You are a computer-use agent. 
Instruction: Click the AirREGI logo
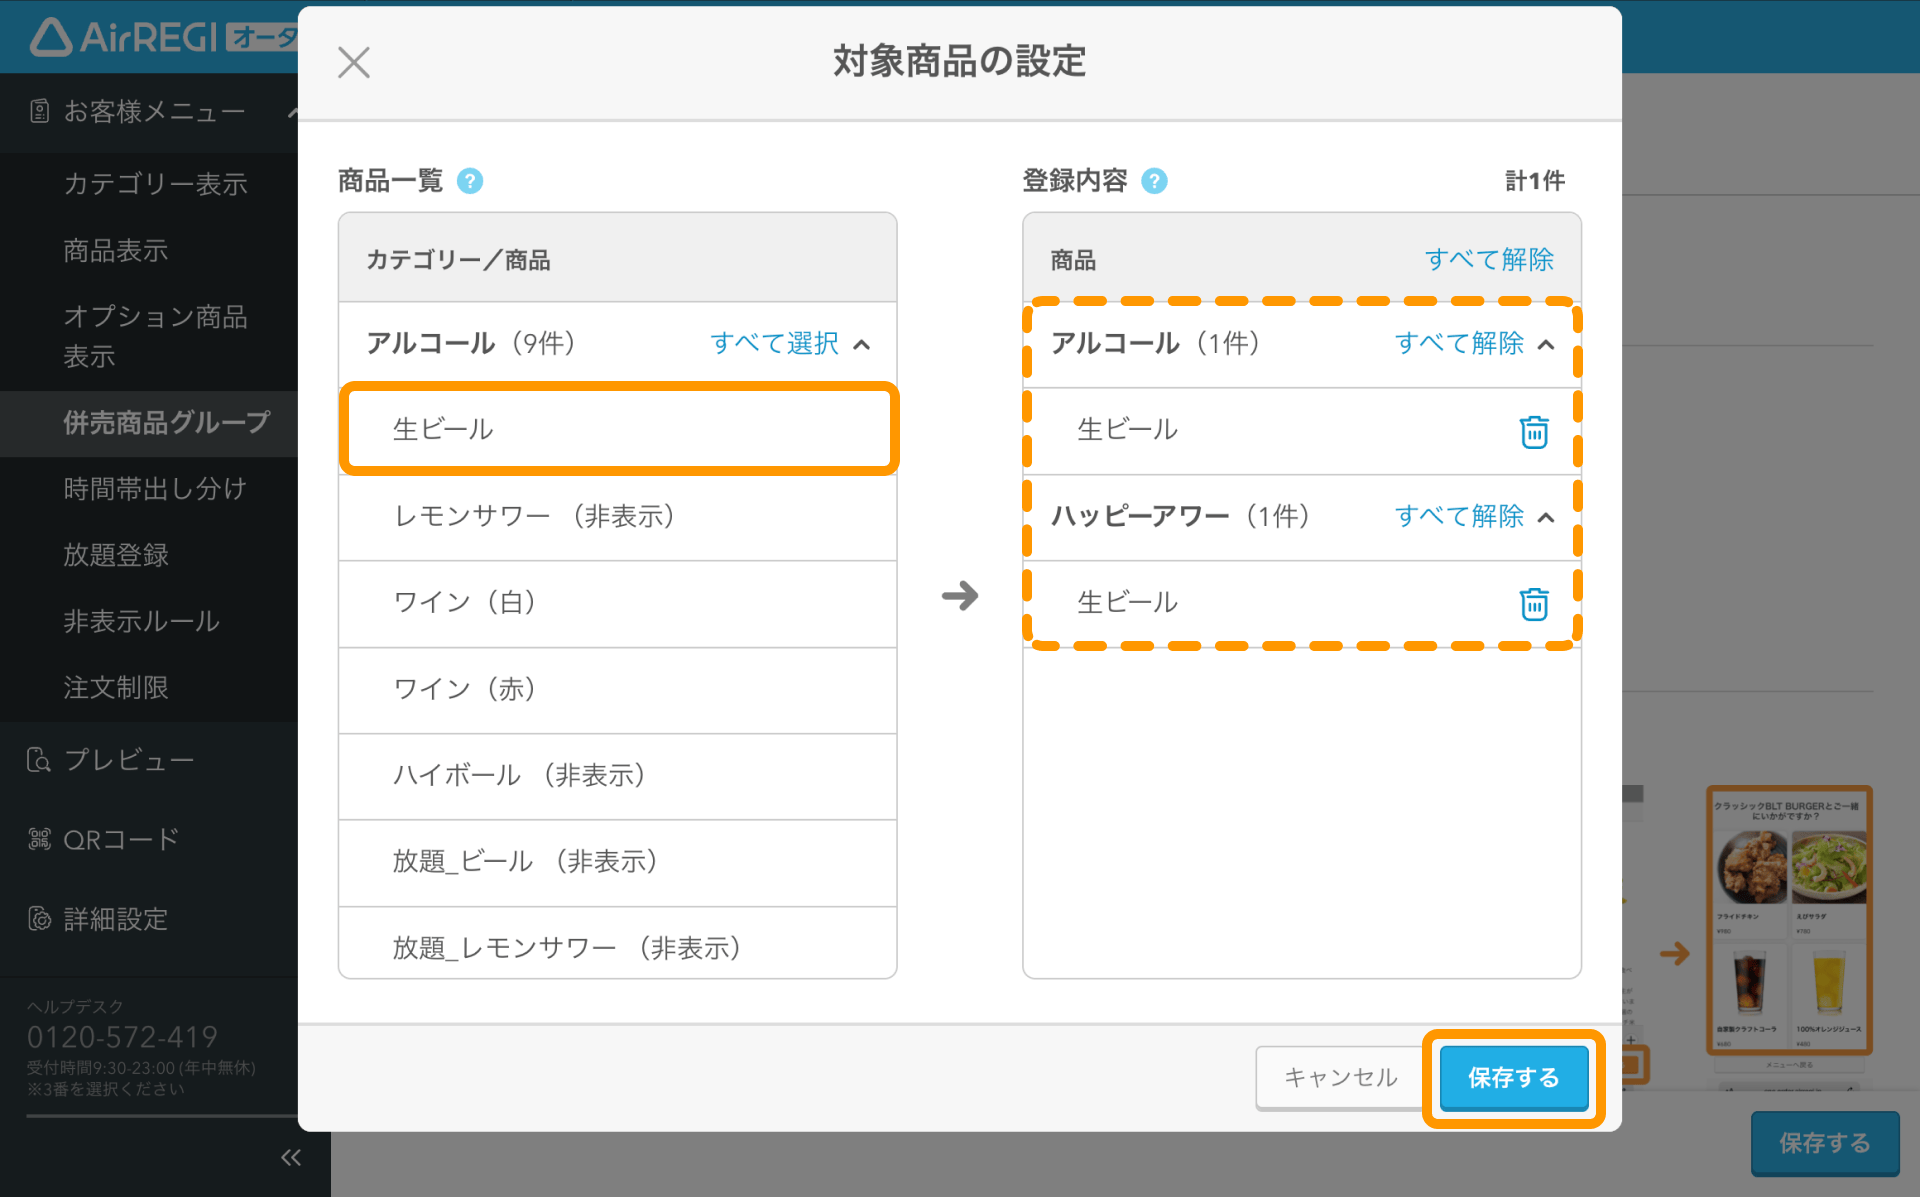pyautogui.click(x=123, y=37)
